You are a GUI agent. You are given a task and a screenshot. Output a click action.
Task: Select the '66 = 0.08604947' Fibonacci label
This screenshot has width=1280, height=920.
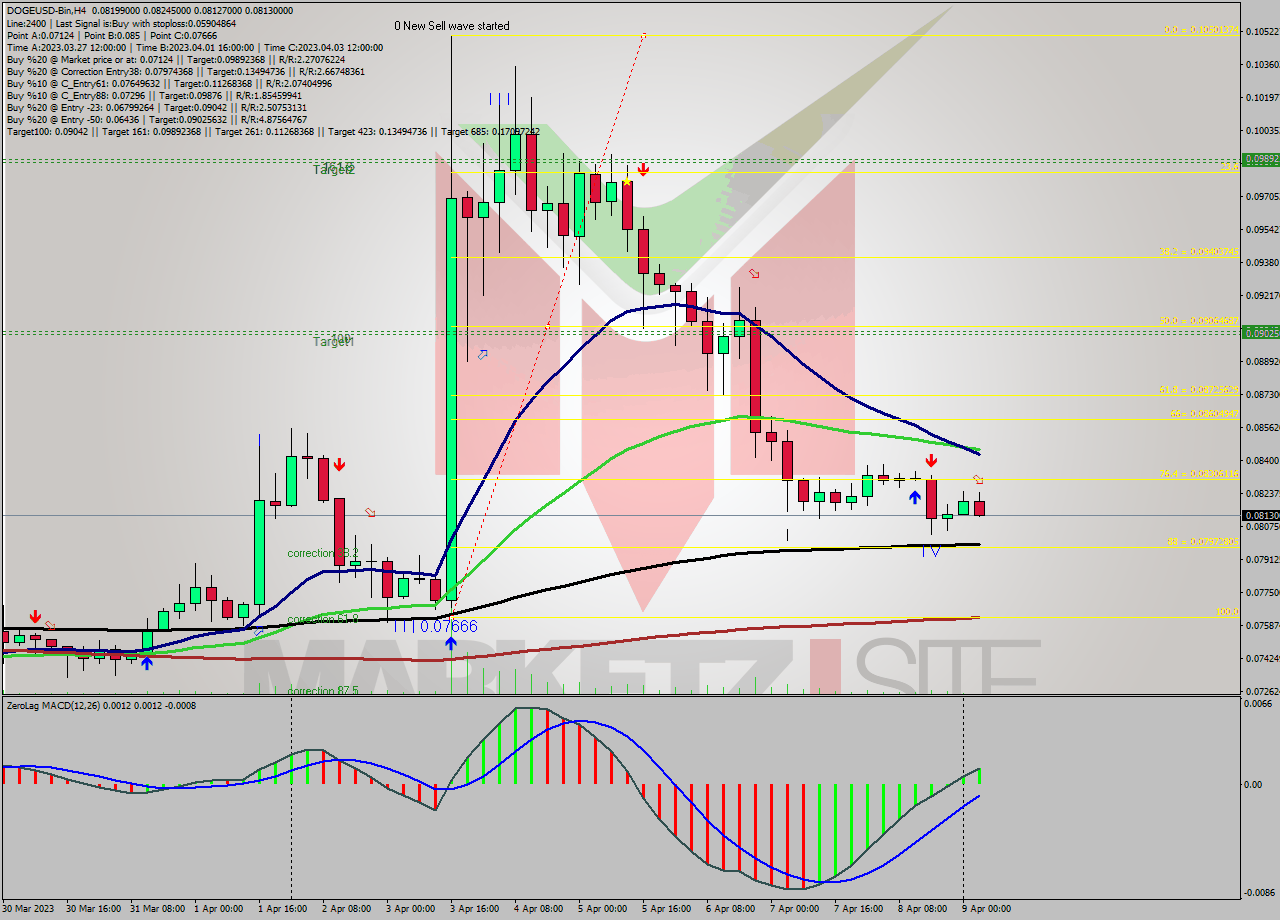[x=1204, y=413]
